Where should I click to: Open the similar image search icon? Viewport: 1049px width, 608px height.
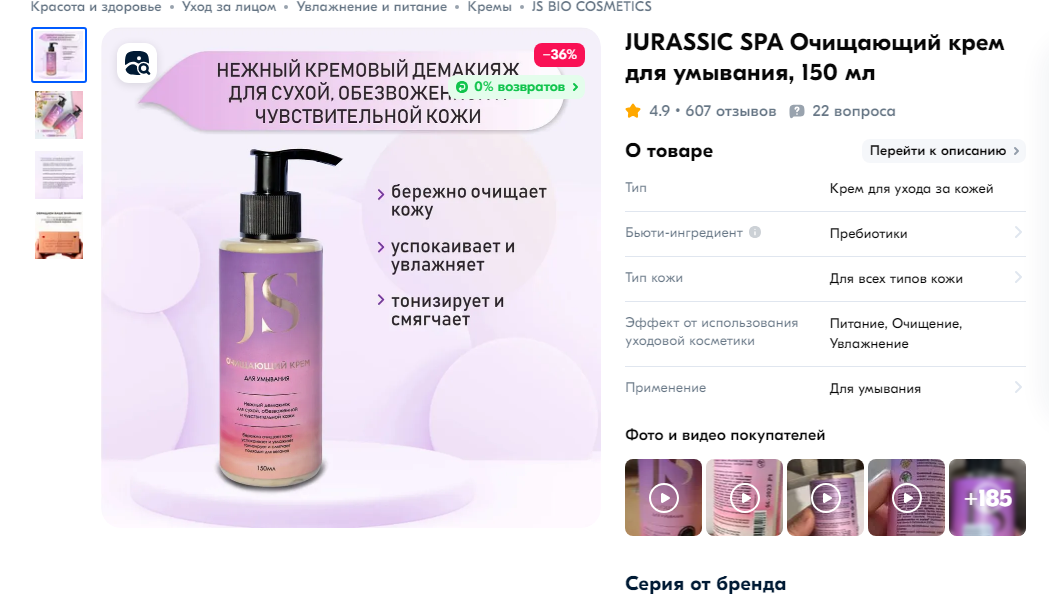pos(137,64)
